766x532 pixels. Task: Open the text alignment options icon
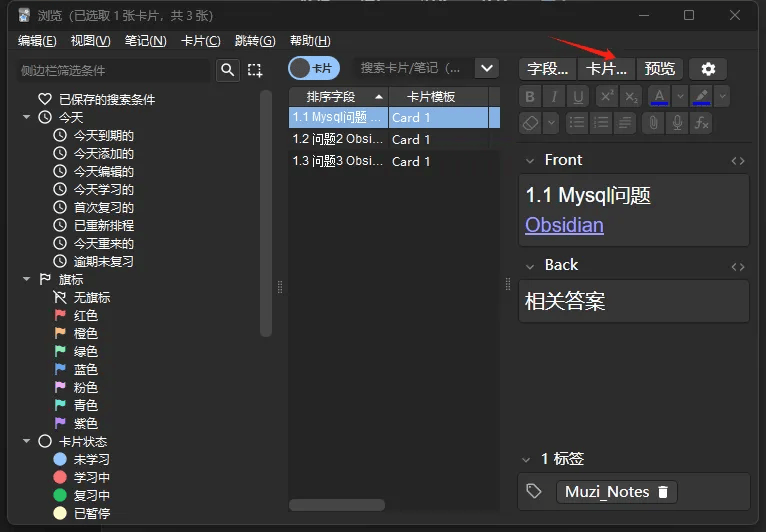[625, 123]
